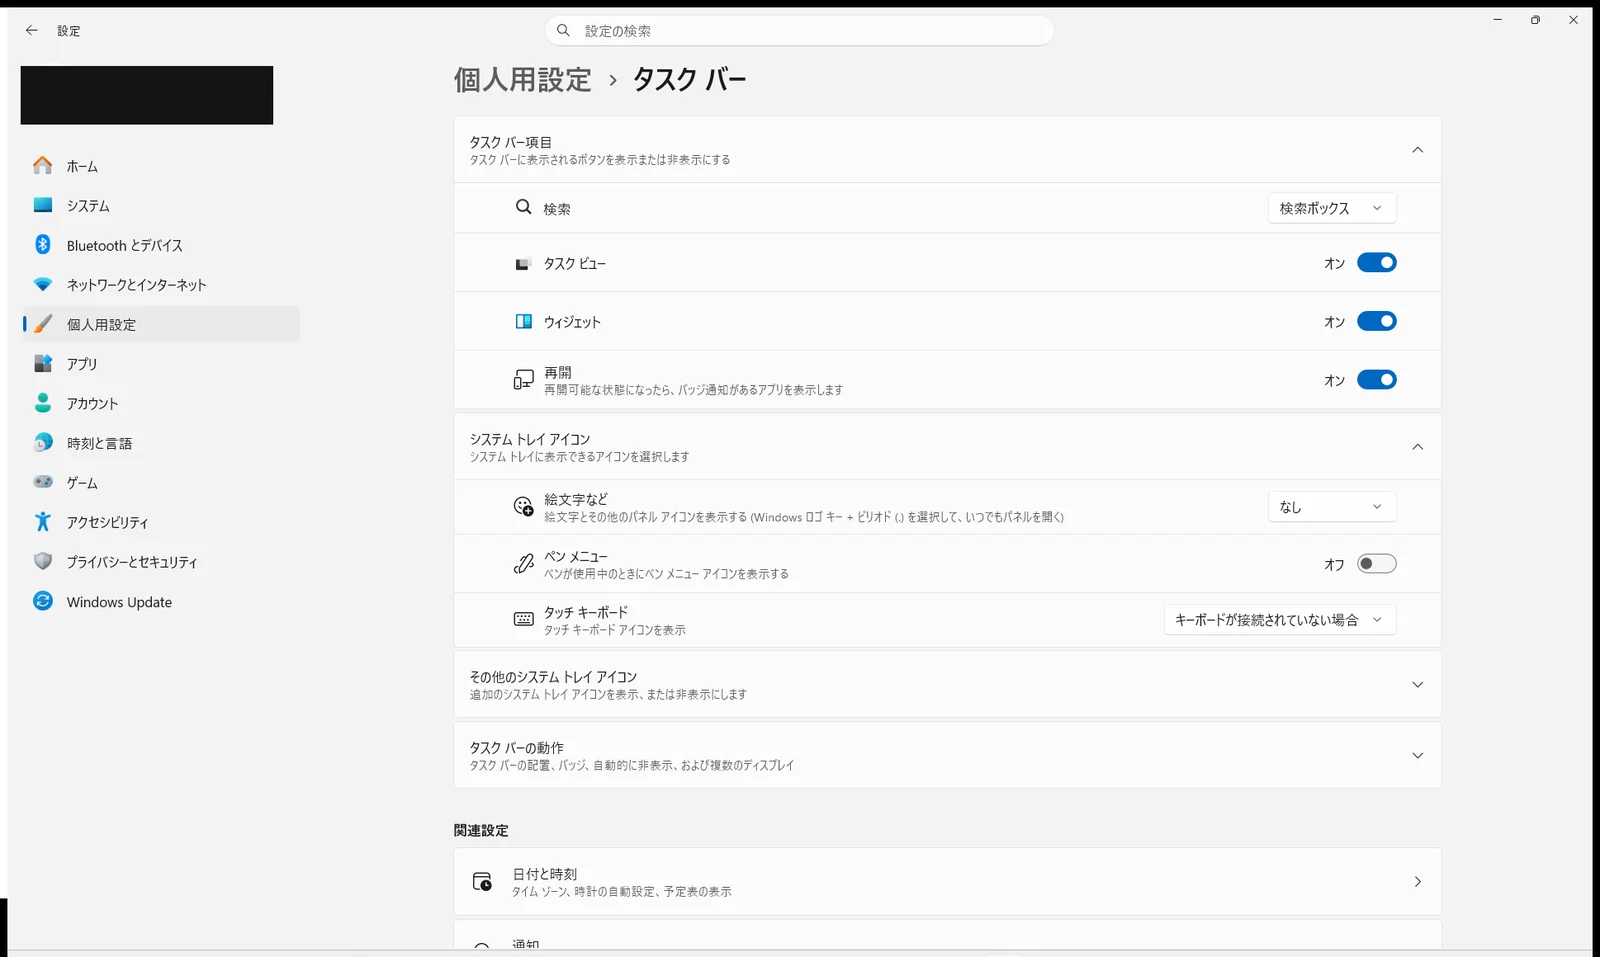Image resolution: width=1600 pixels, height=957 pixels.
Task: Click the redacted user profile block
Action: (147, 95)
